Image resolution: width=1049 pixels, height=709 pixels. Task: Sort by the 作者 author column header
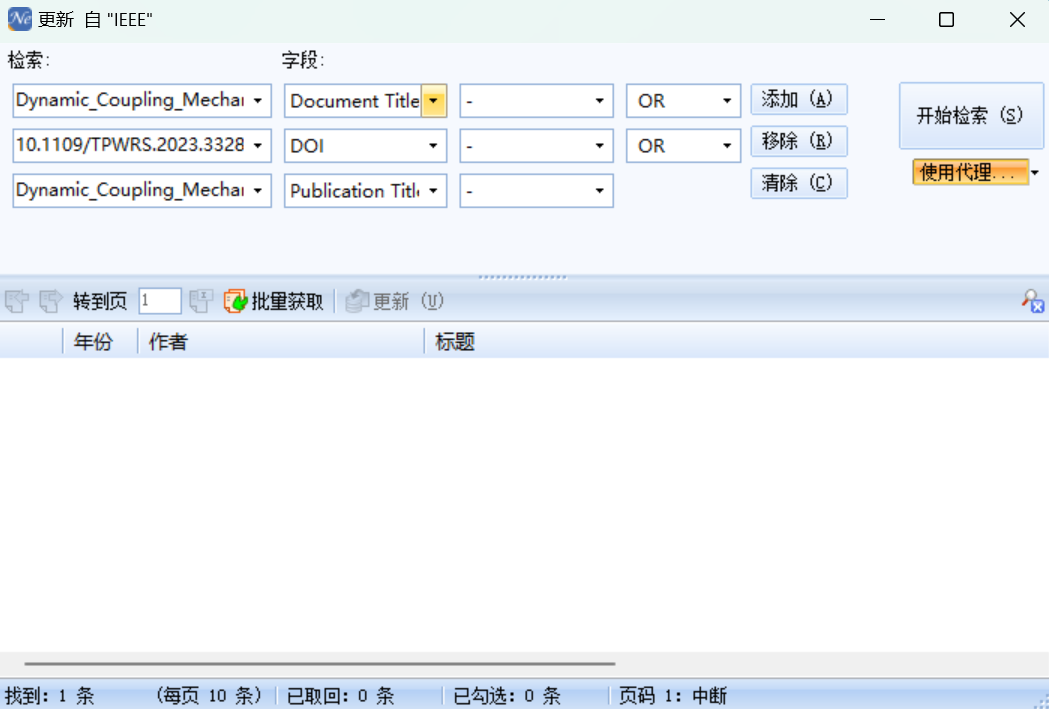pos(280,342)
